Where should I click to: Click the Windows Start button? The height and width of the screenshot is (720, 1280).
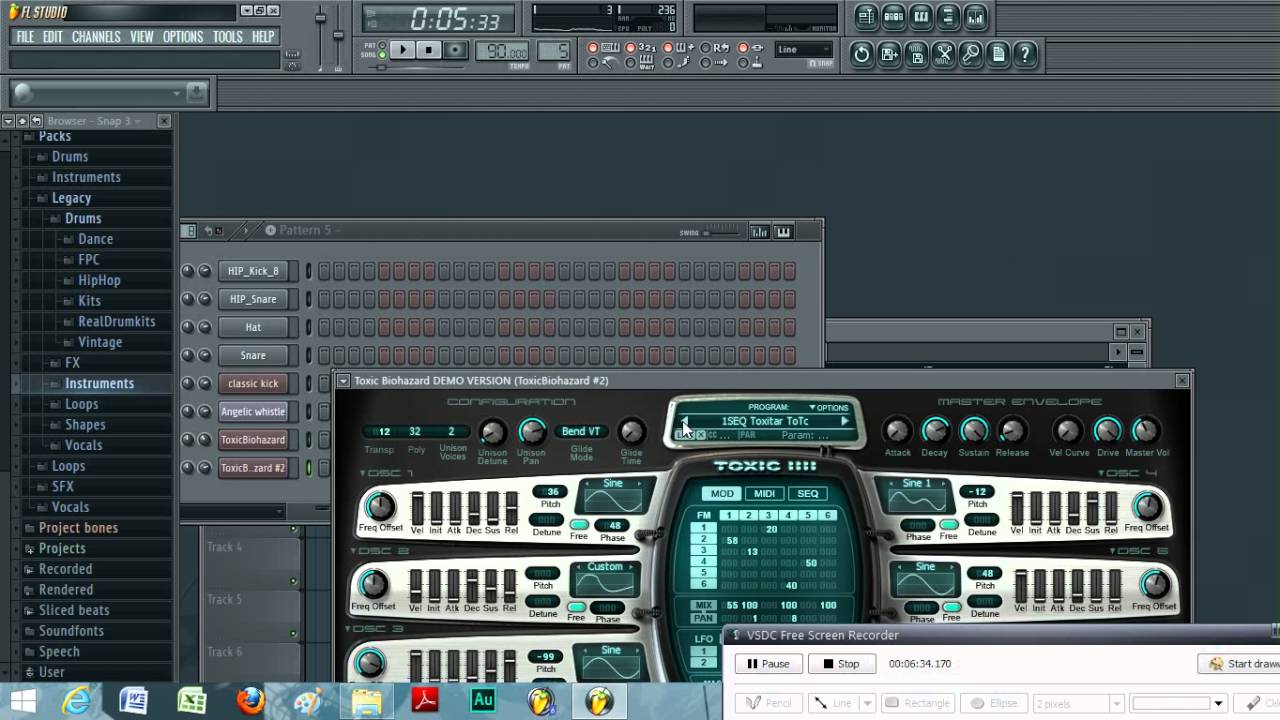coord(22,700)
